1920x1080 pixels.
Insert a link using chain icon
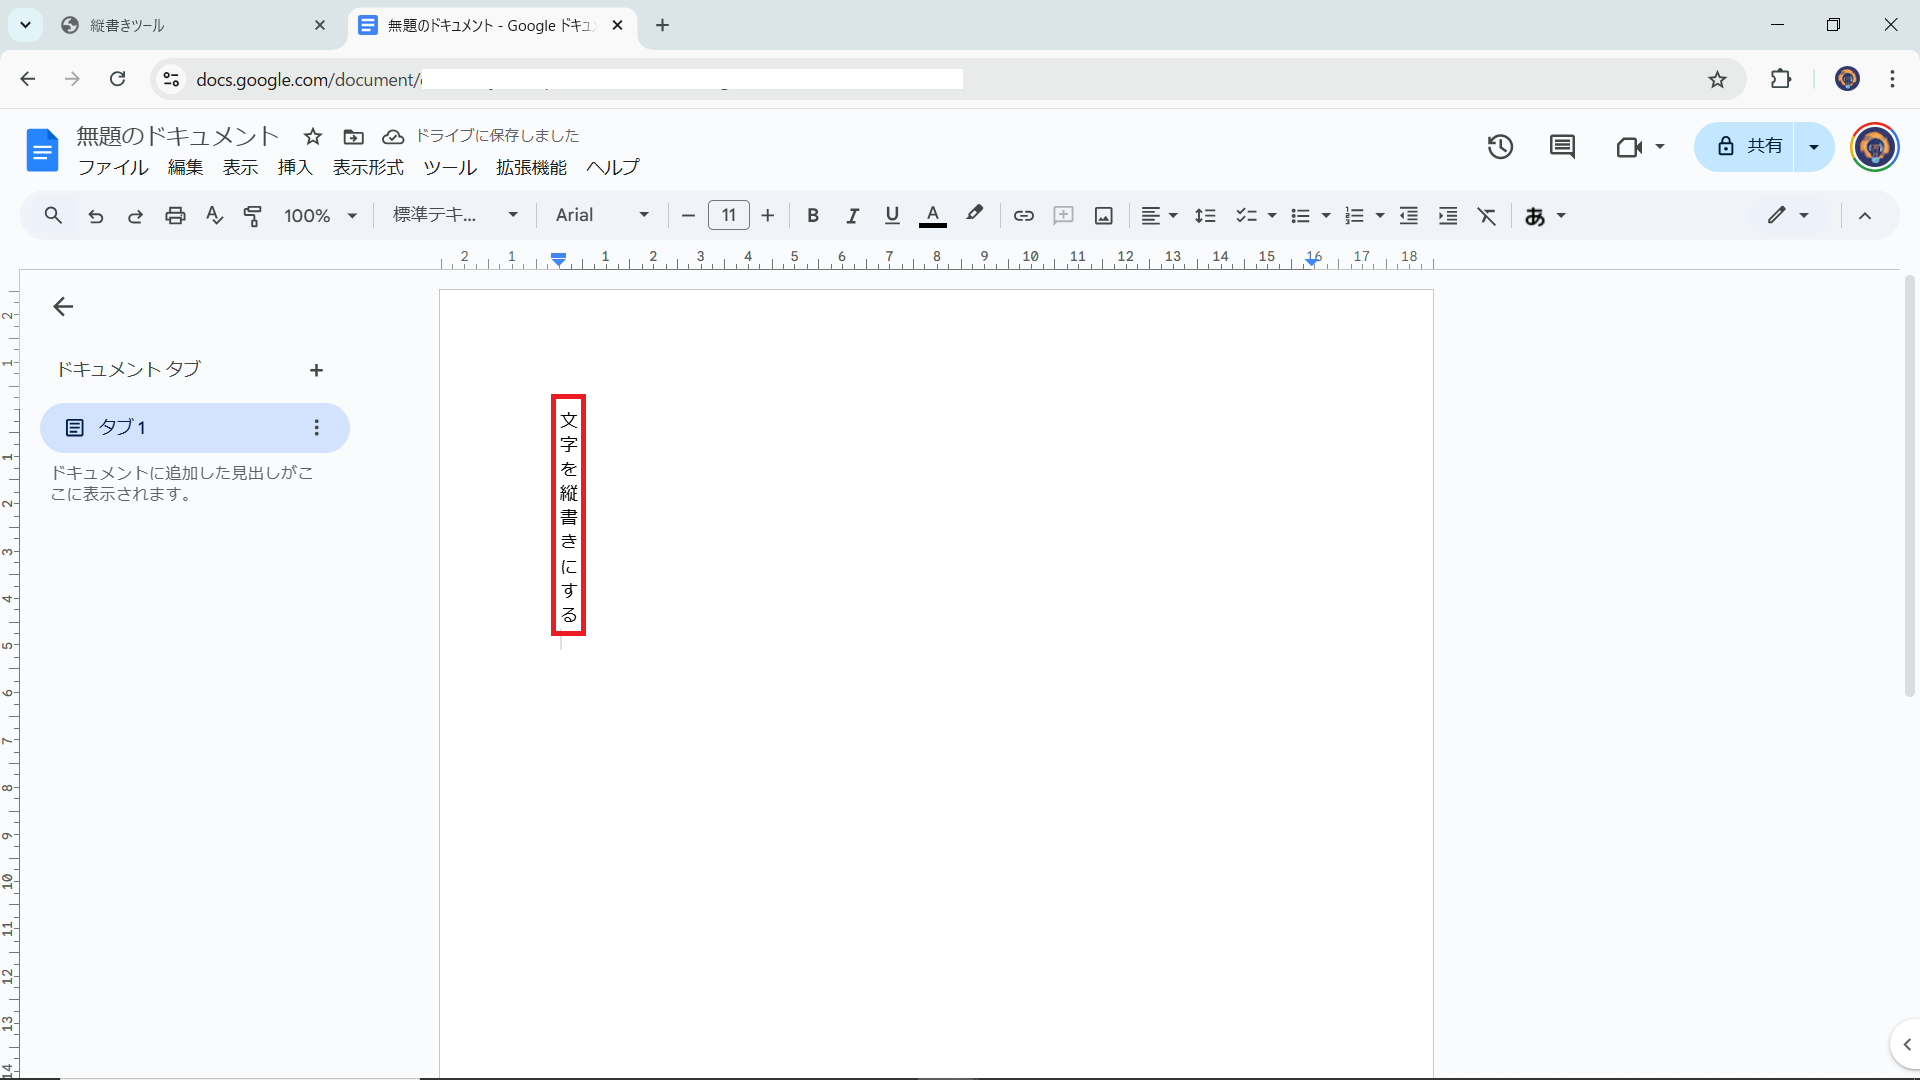[x=1023, y=215]
